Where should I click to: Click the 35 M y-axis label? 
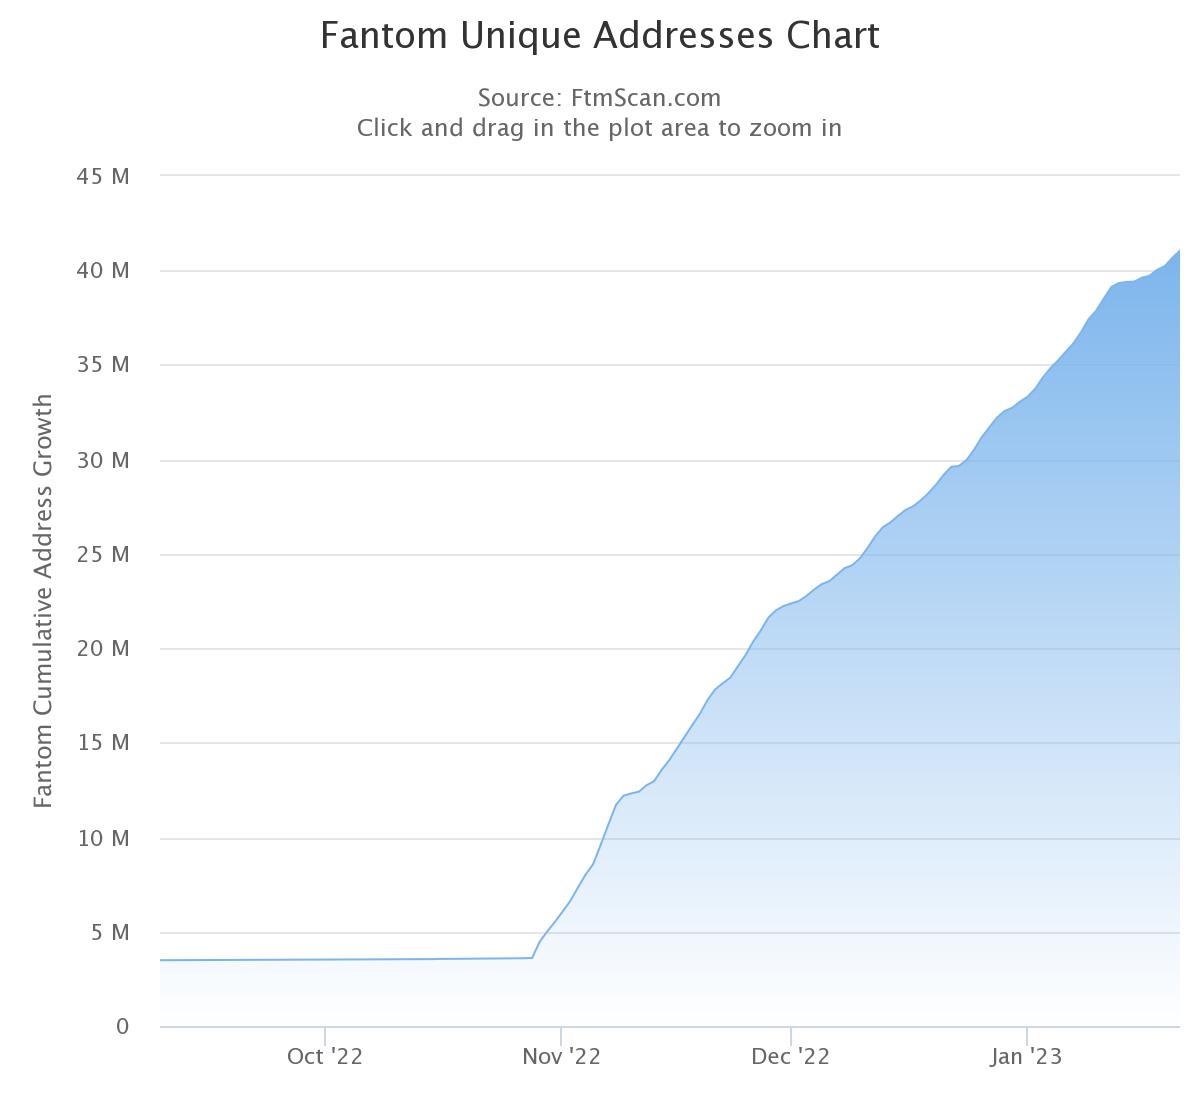[x=103, y=365]
